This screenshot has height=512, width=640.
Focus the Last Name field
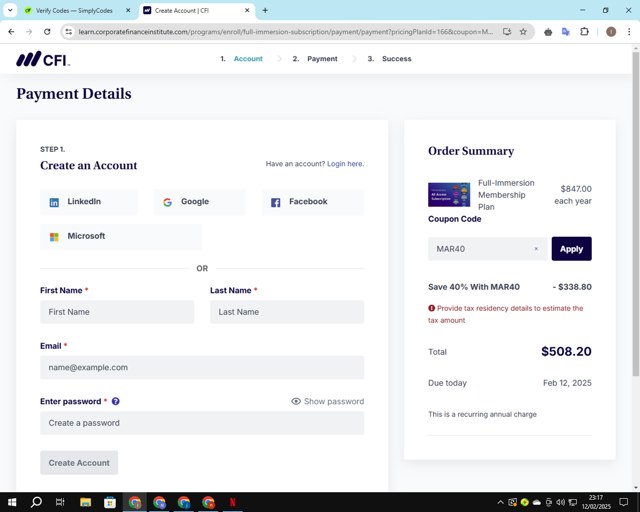[x=287, y=312]
